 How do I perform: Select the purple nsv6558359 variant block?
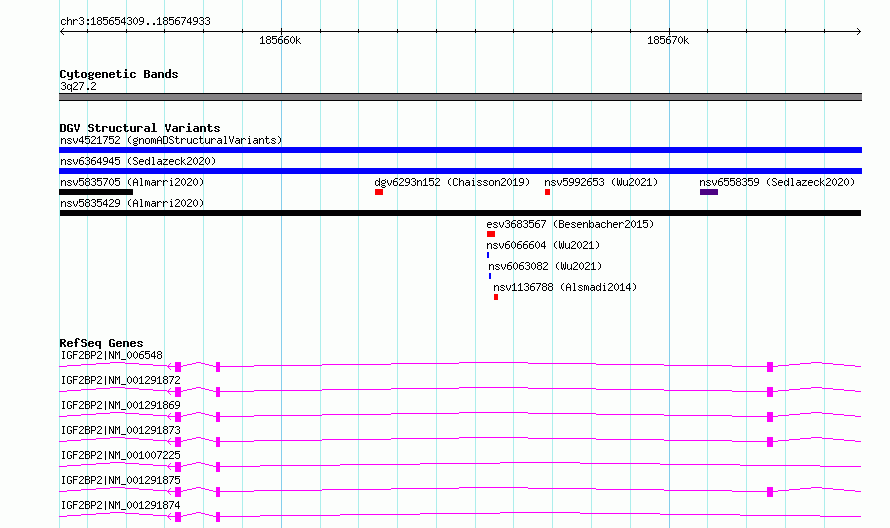(709, 192)
